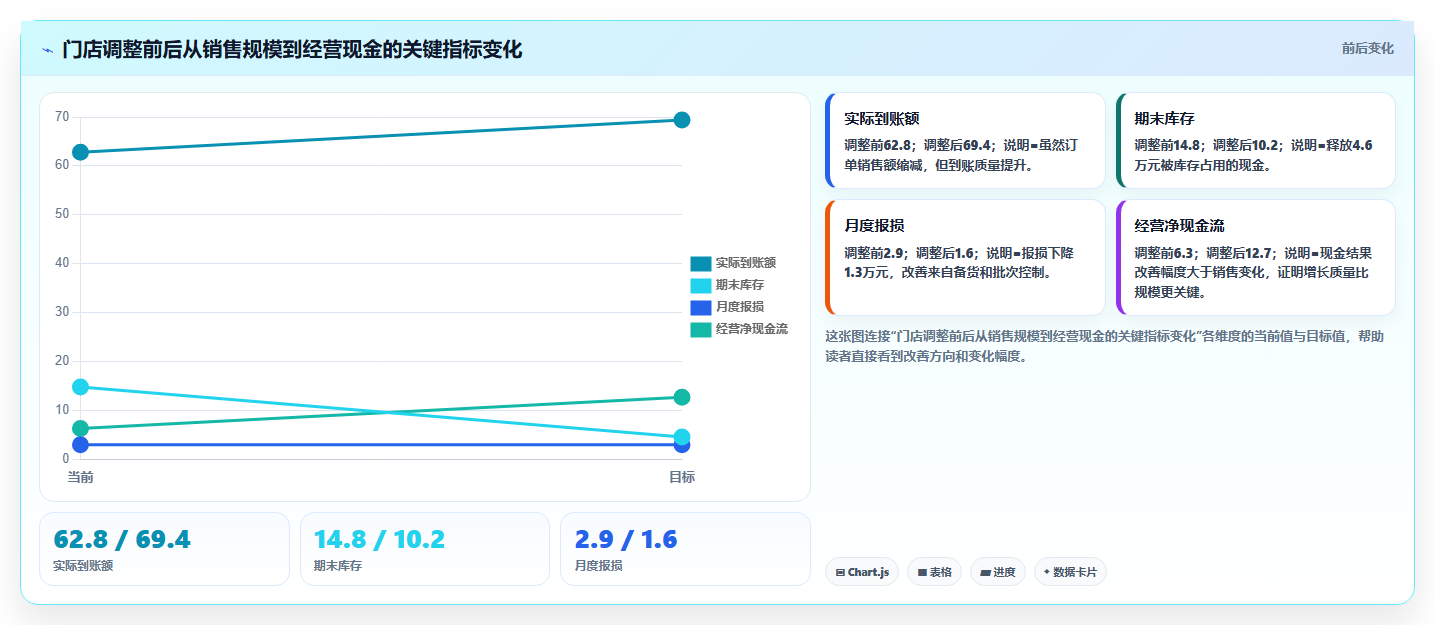Click the 期末库存 caption under 14.8 / 10.2

(338, 566)
